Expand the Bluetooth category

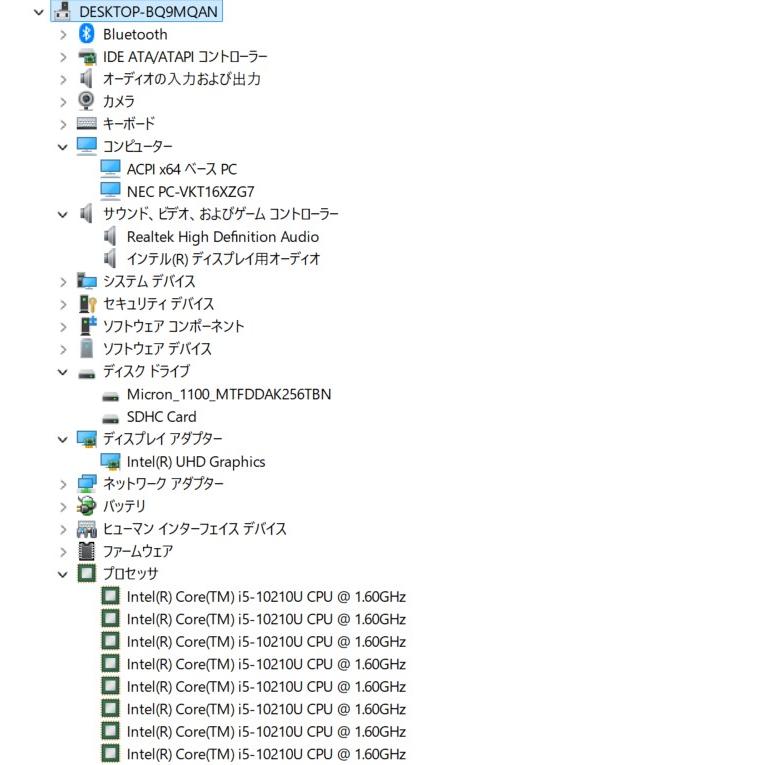[63, 35]
